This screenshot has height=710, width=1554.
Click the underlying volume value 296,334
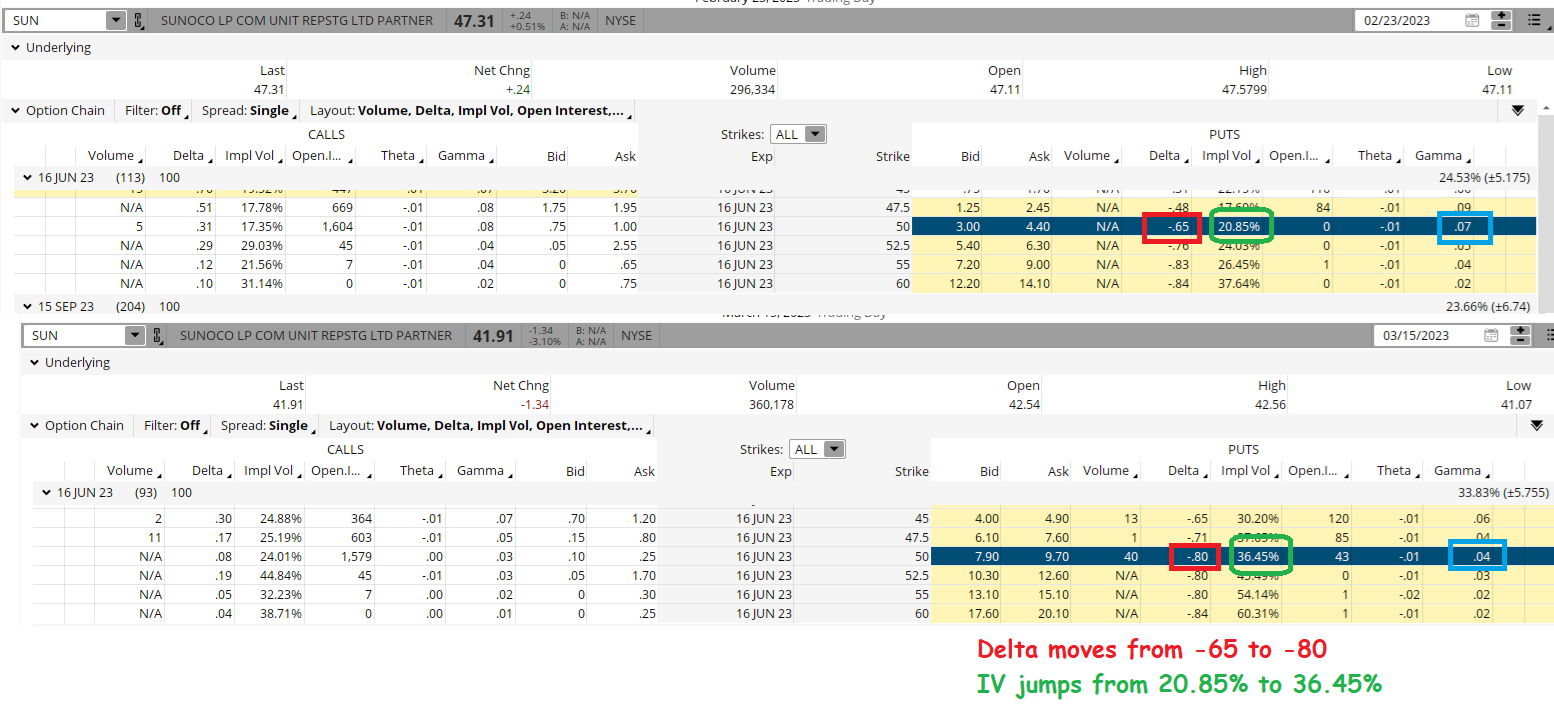point(753,89)
